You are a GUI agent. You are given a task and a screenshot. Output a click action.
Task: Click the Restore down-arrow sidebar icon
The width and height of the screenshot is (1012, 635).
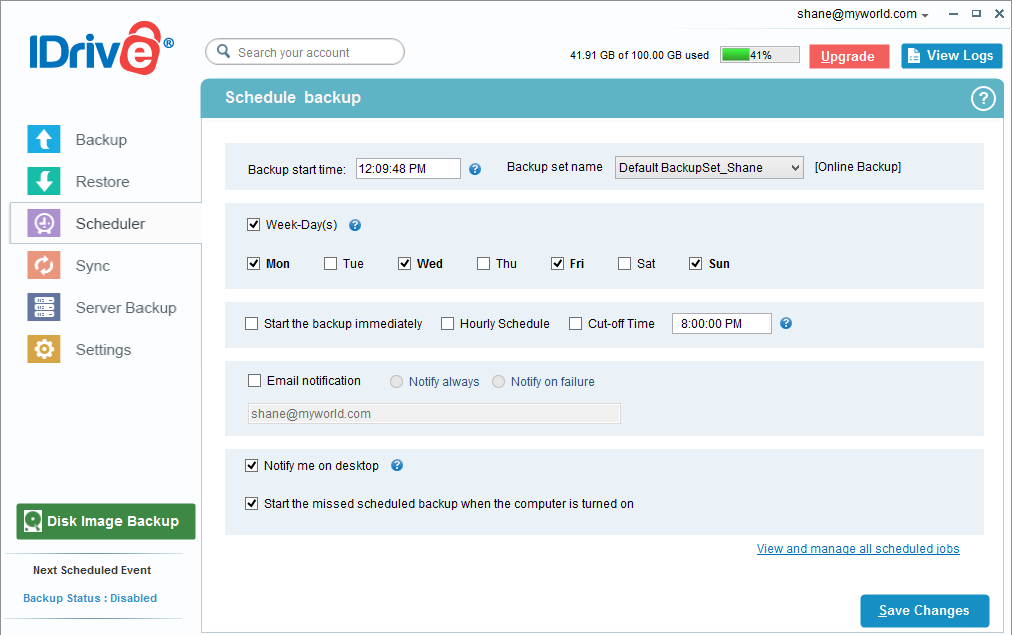pos(43,182)
